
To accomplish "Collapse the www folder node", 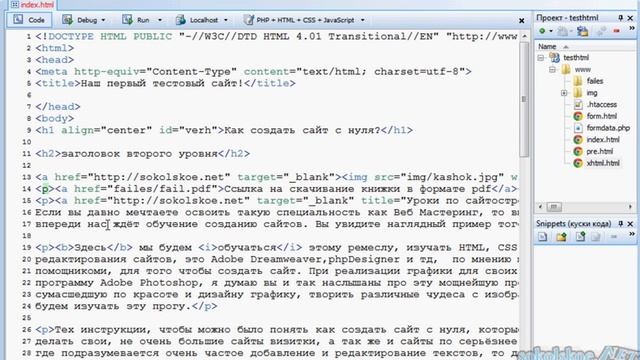I will coord(552,70).
